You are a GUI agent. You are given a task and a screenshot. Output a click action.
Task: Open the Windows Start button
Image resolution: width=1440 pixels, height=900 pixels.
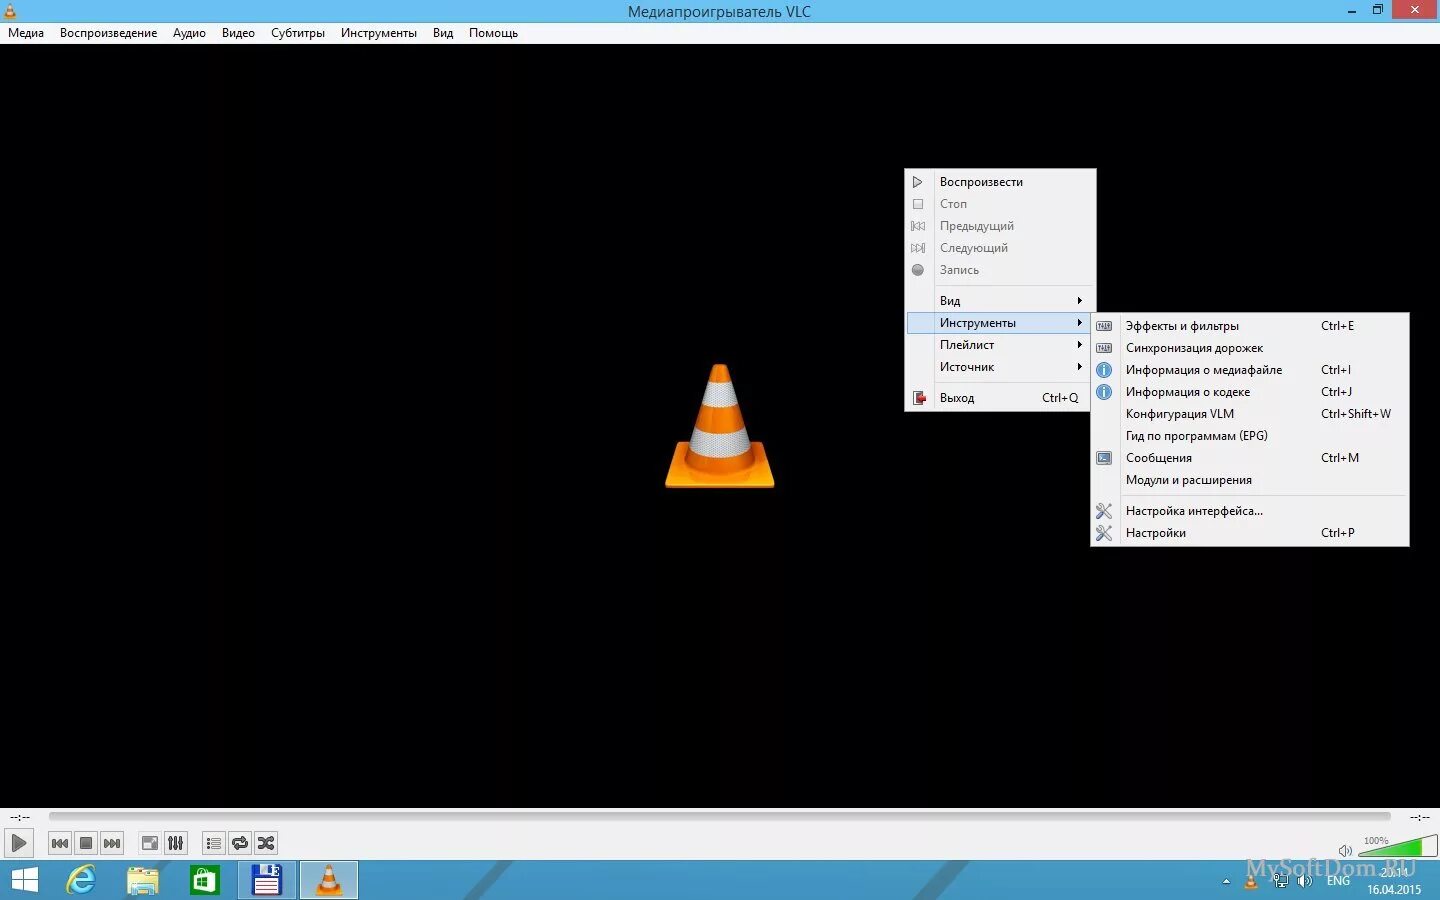[x=24, y=880]
